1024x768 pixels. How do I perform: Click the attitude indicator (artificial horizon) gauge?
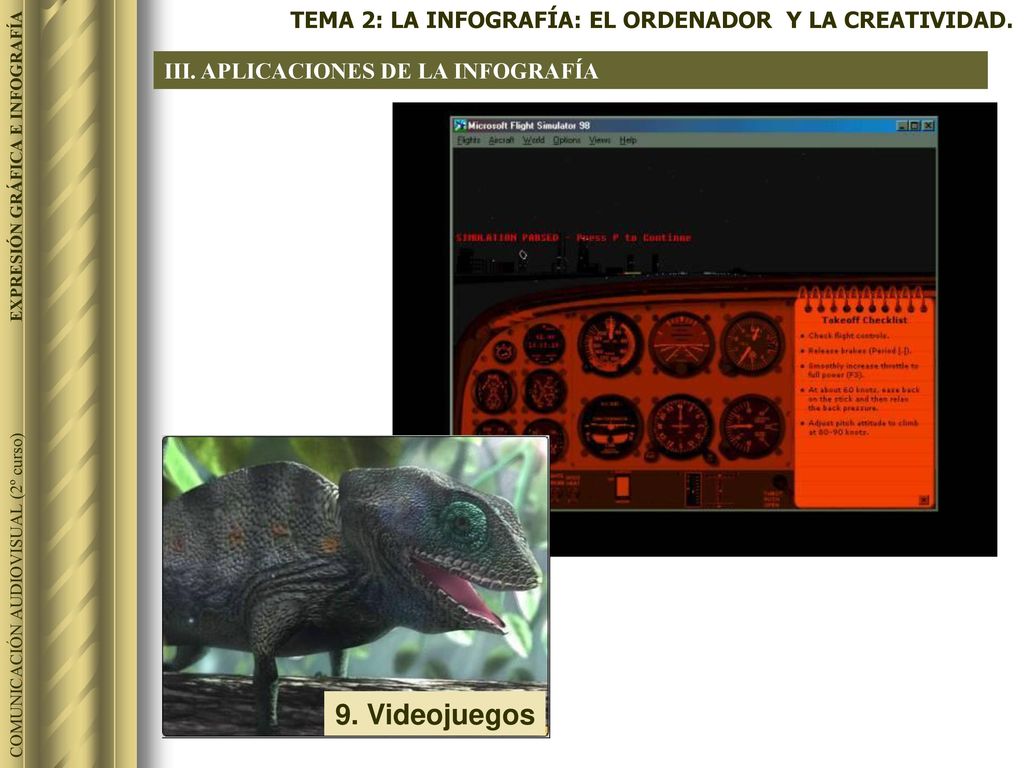[x=680, y=344]
